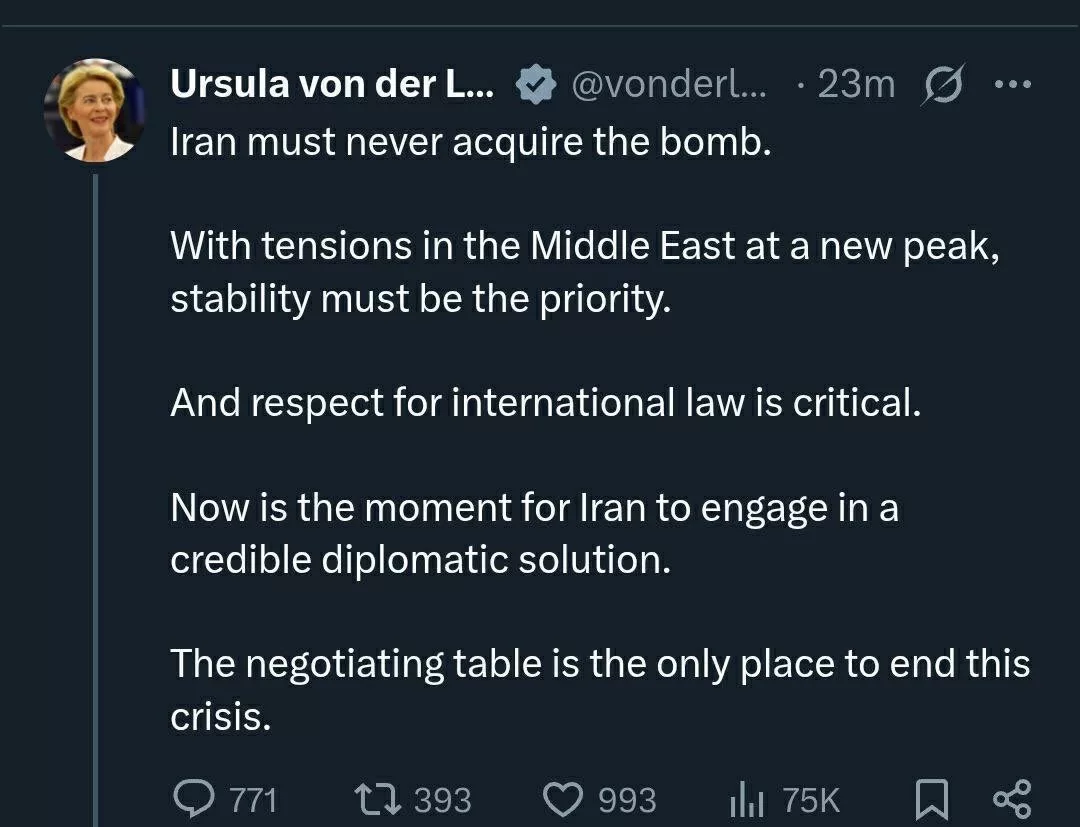Open the author's profile picture
Screen dimensions: 1080x827
[95, 110]
